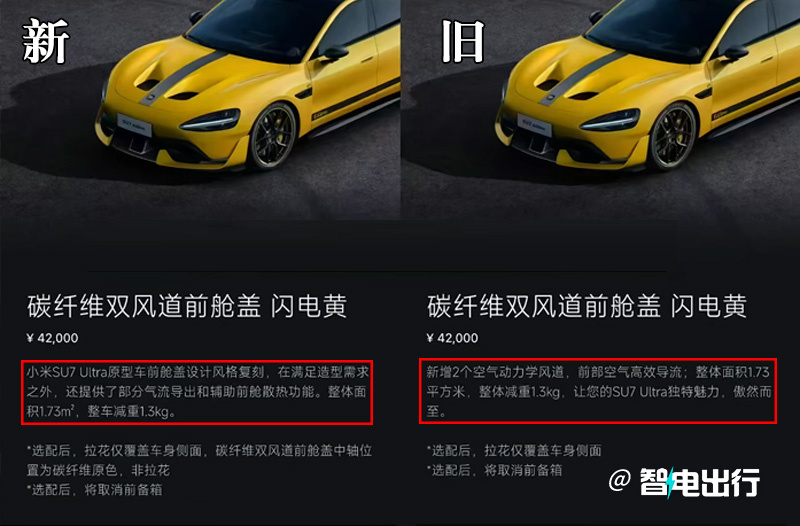
Task: Click the right 碳纤维双风道前舱盖 闪电黄 title
Action: coord(587,306)
